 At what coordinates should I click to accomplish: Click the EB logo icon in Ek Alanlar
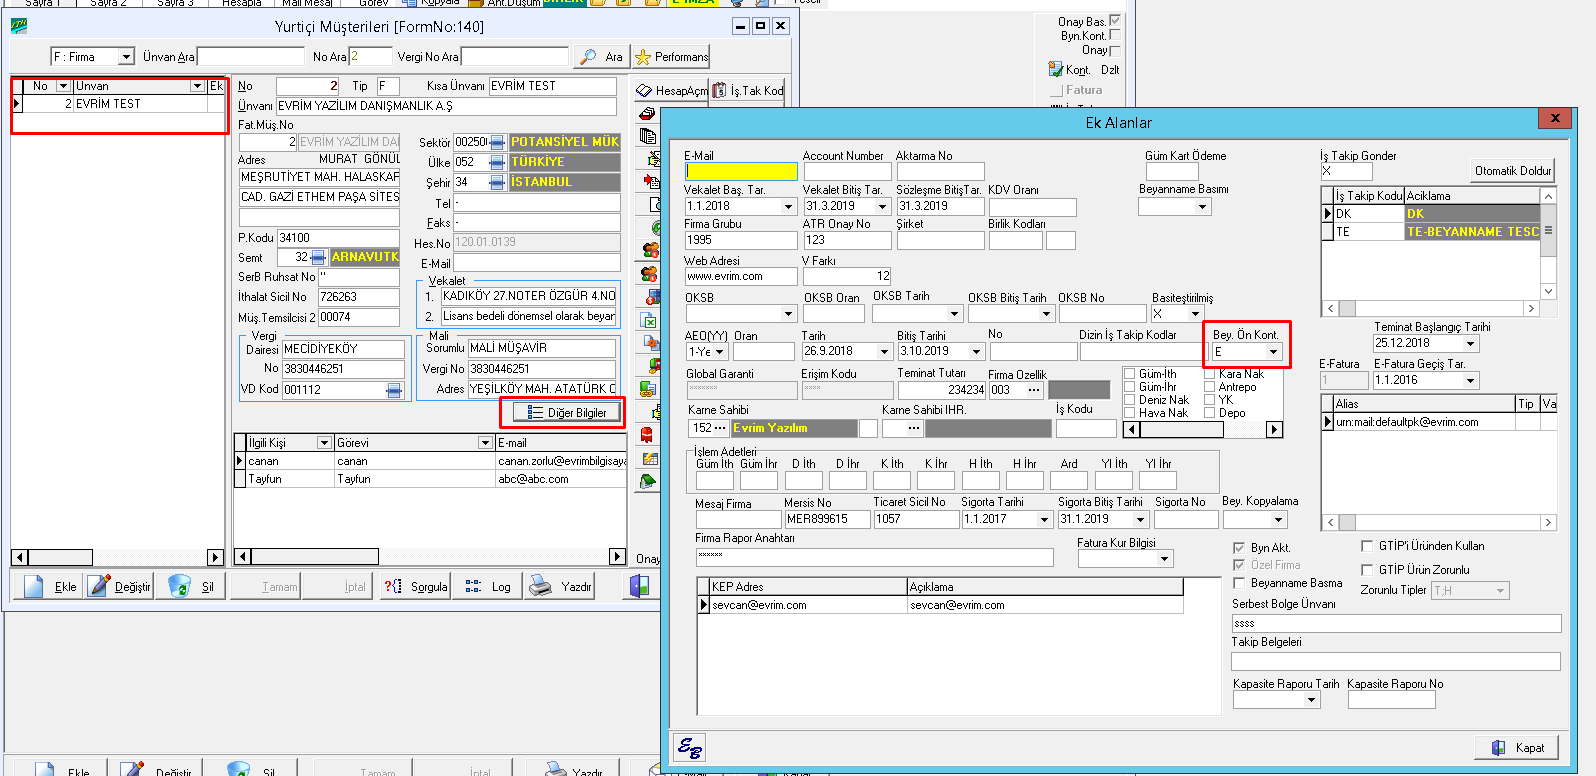[689, 747]
